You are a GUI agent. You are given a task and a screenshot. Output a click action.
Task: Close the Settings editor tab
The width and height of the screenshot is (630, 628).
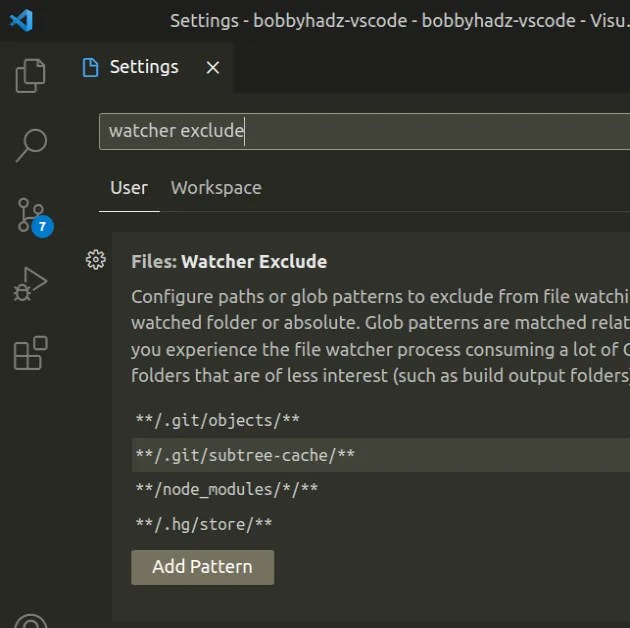[213, 68]
